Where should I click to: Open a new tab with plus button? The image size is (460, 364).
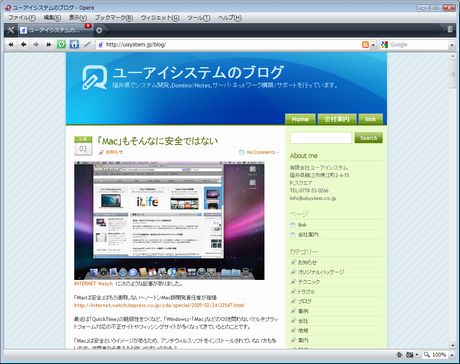(x=99, y=30)
